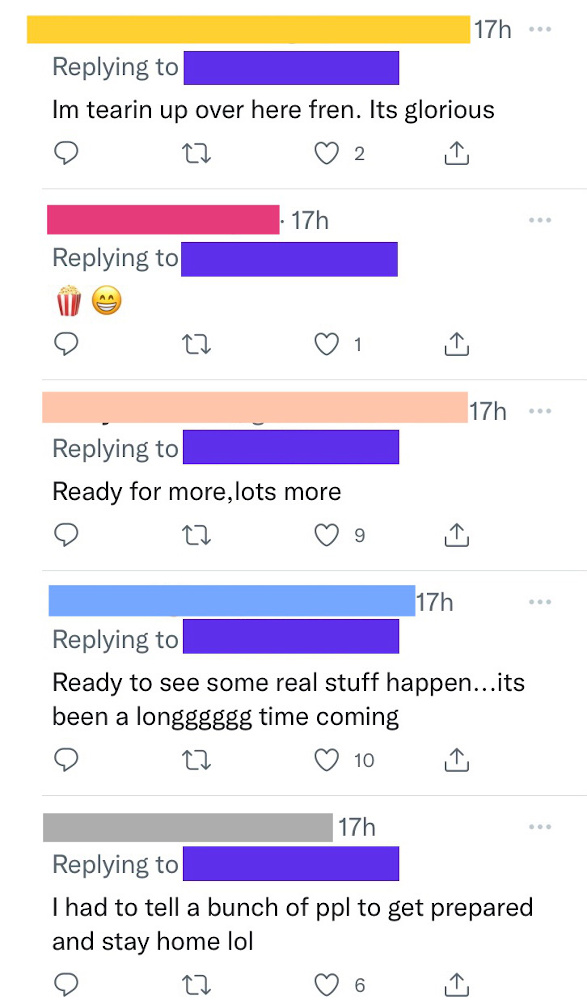Share the "Im tearin up" tweet
Screen dimensions: 587x1000
pyautogui.click(x=457, y=153)
